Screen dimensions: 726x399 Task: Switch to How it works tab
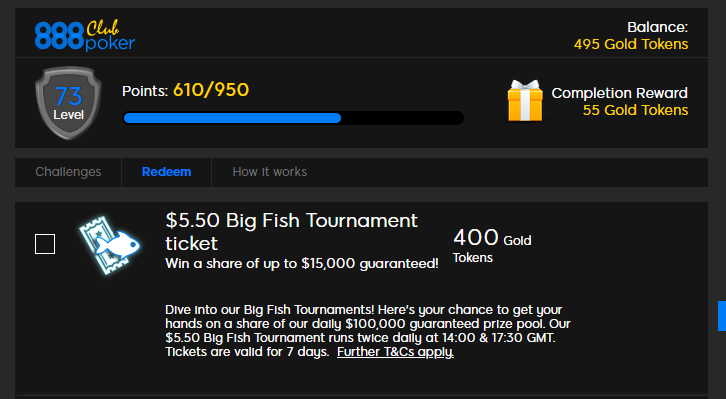[x=269, y=172]
